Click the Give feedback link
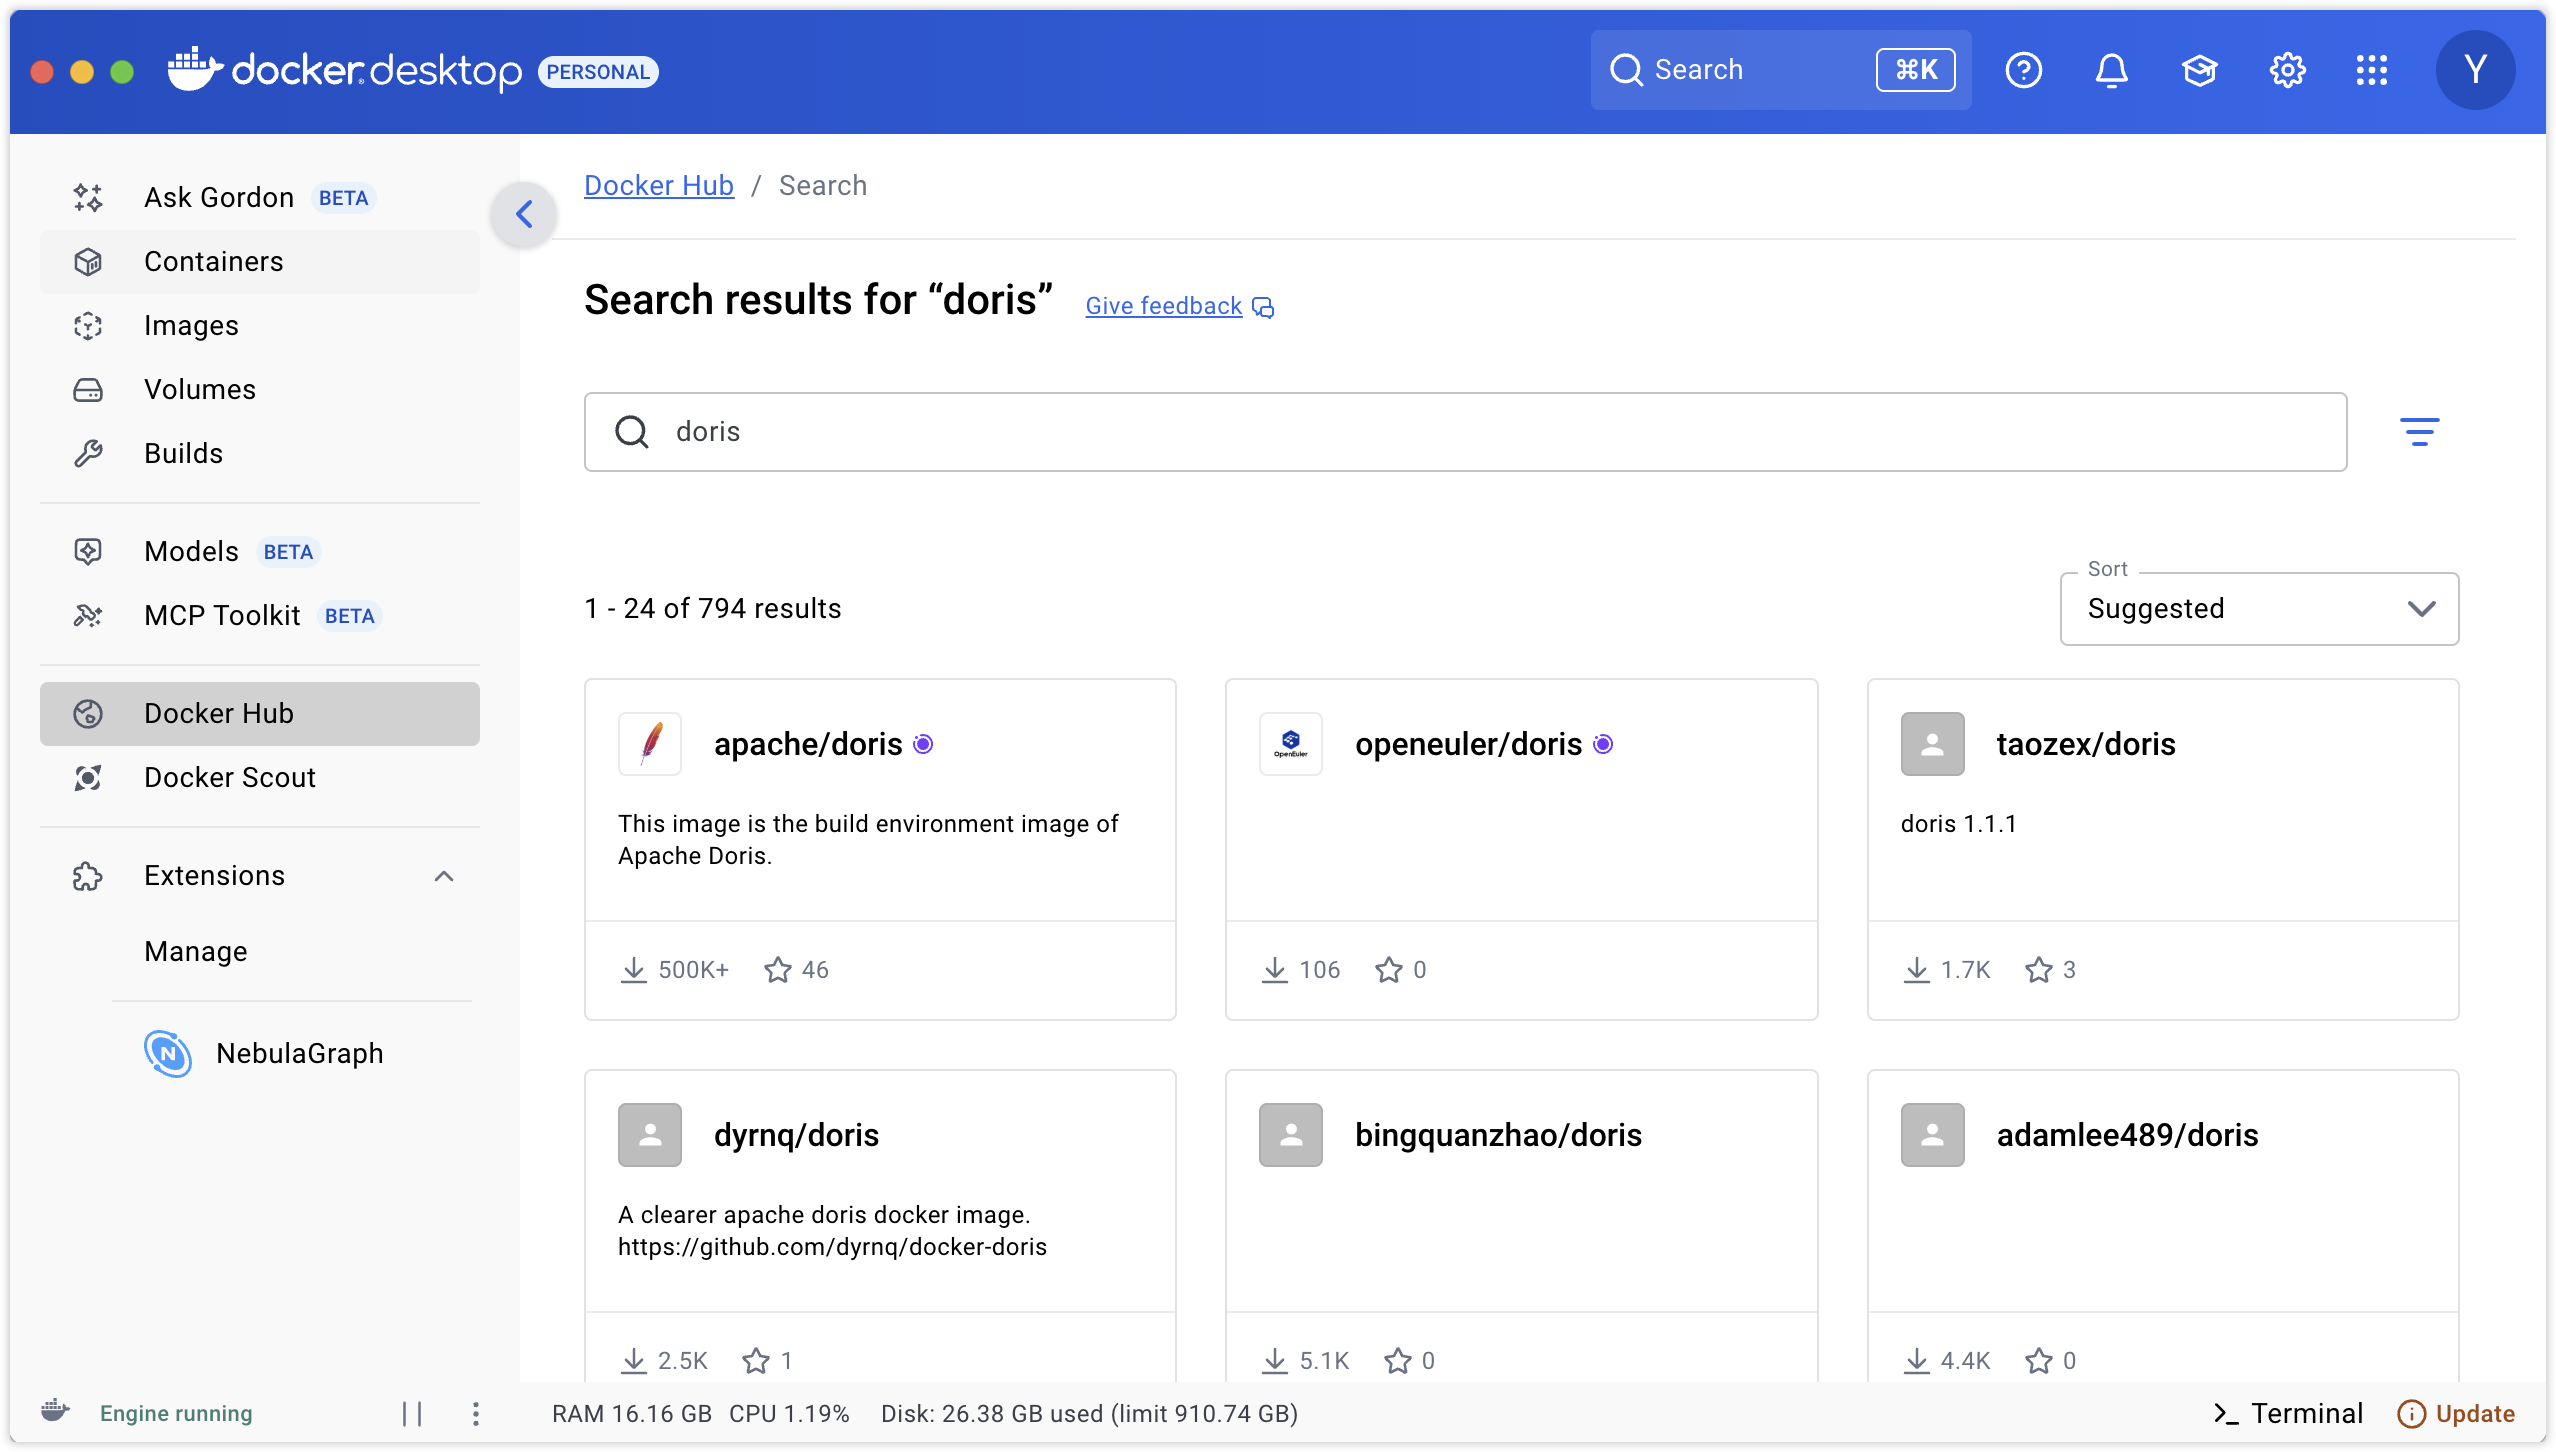The height and width of the screenshot is (1452, 2556). coord(1164,306)
